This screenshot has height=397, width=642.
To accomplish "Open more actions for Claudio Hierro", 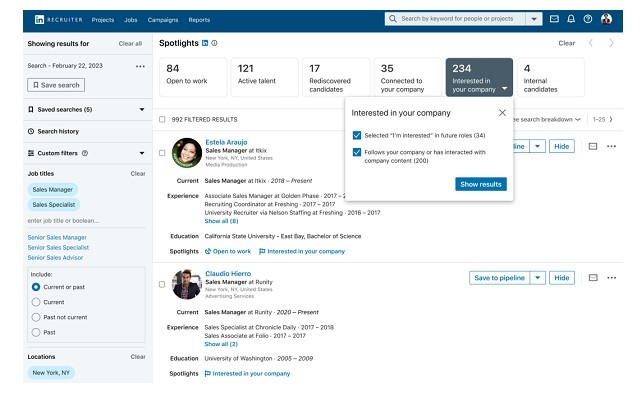I will [611, 278].
